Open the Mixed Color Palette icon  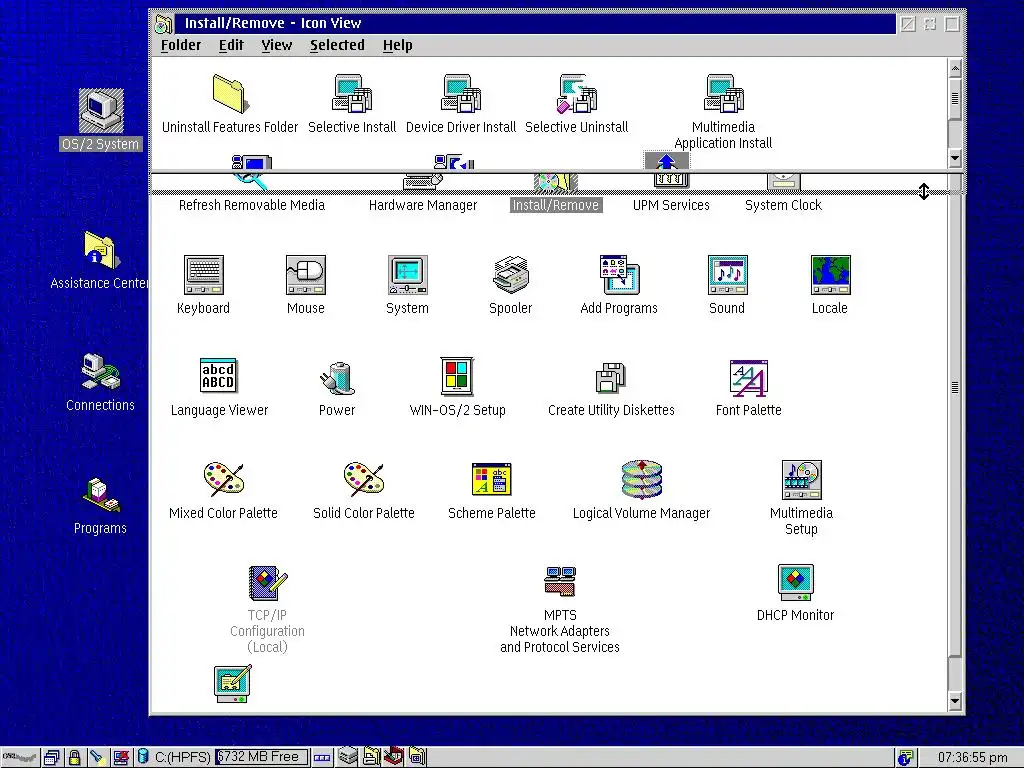pyautogui.click(x=223, y=479)
